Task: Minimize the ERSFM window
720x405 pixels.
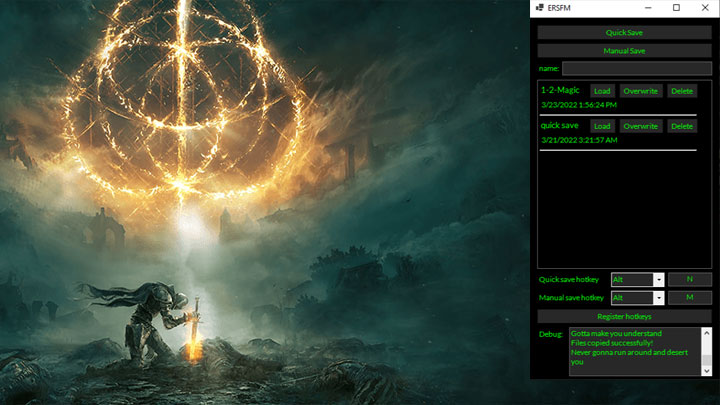Action: coord(648,8)
